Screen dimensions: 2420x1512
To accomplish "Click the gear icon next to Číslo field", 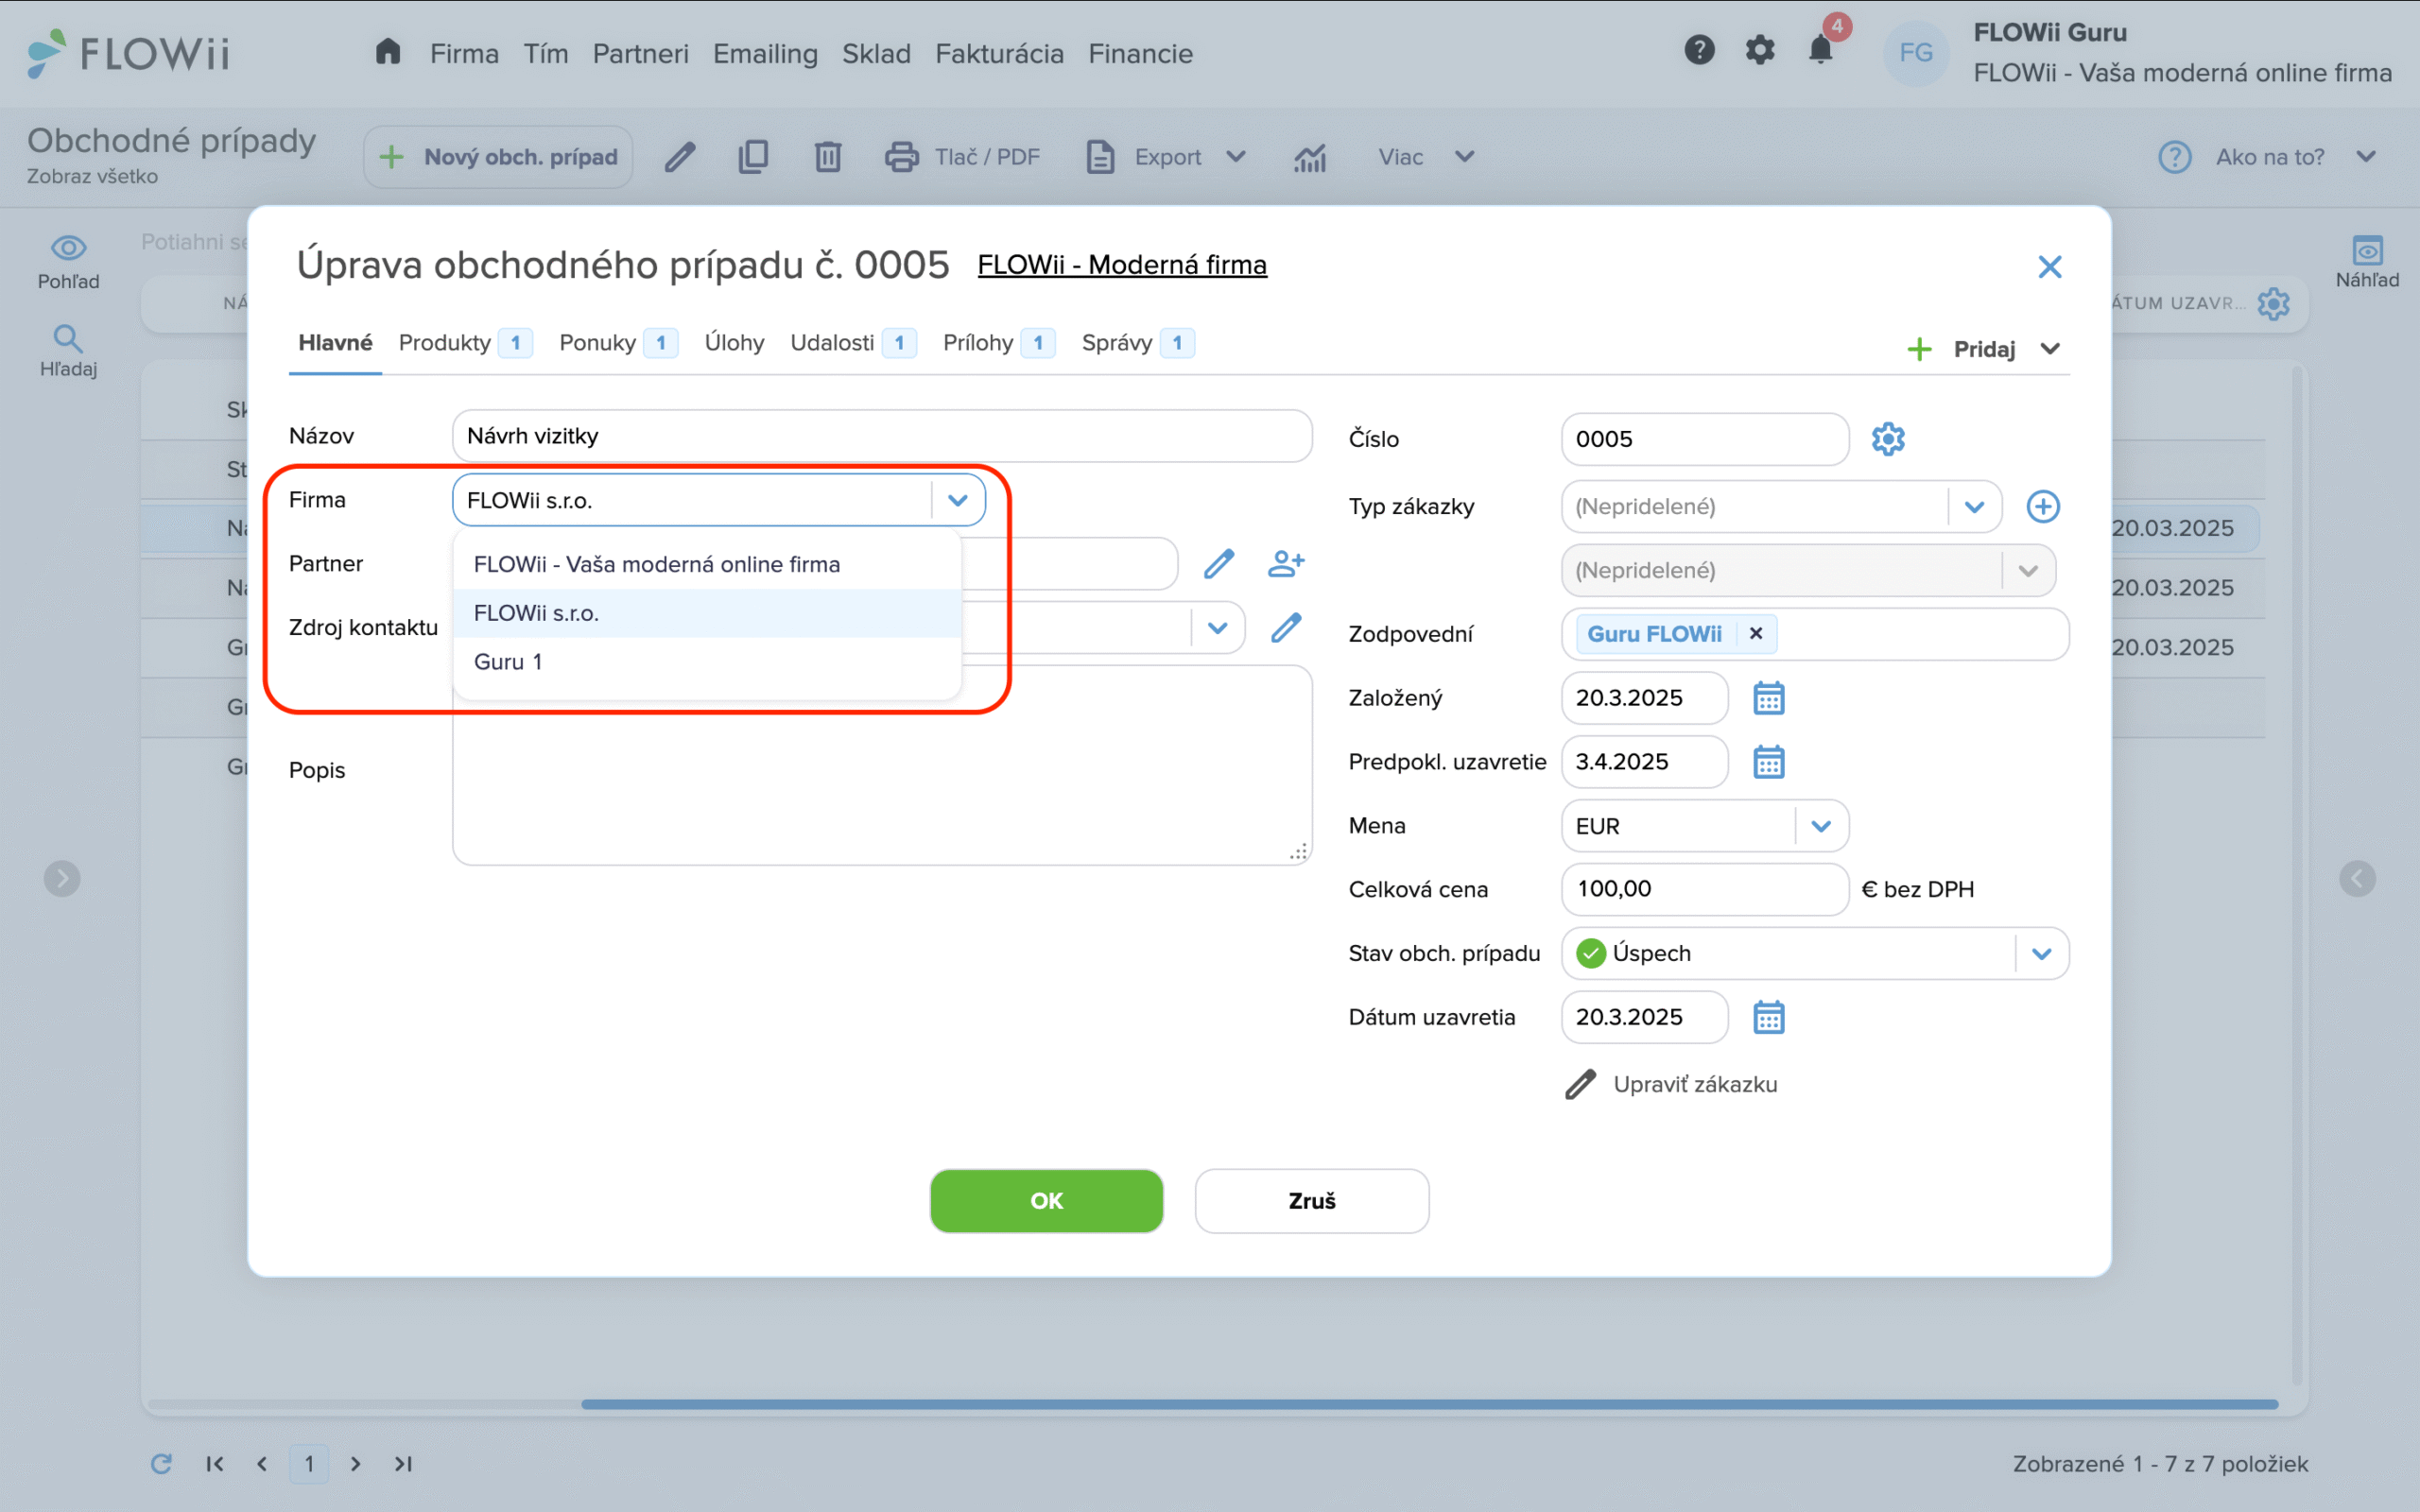I will [1888, 439].
